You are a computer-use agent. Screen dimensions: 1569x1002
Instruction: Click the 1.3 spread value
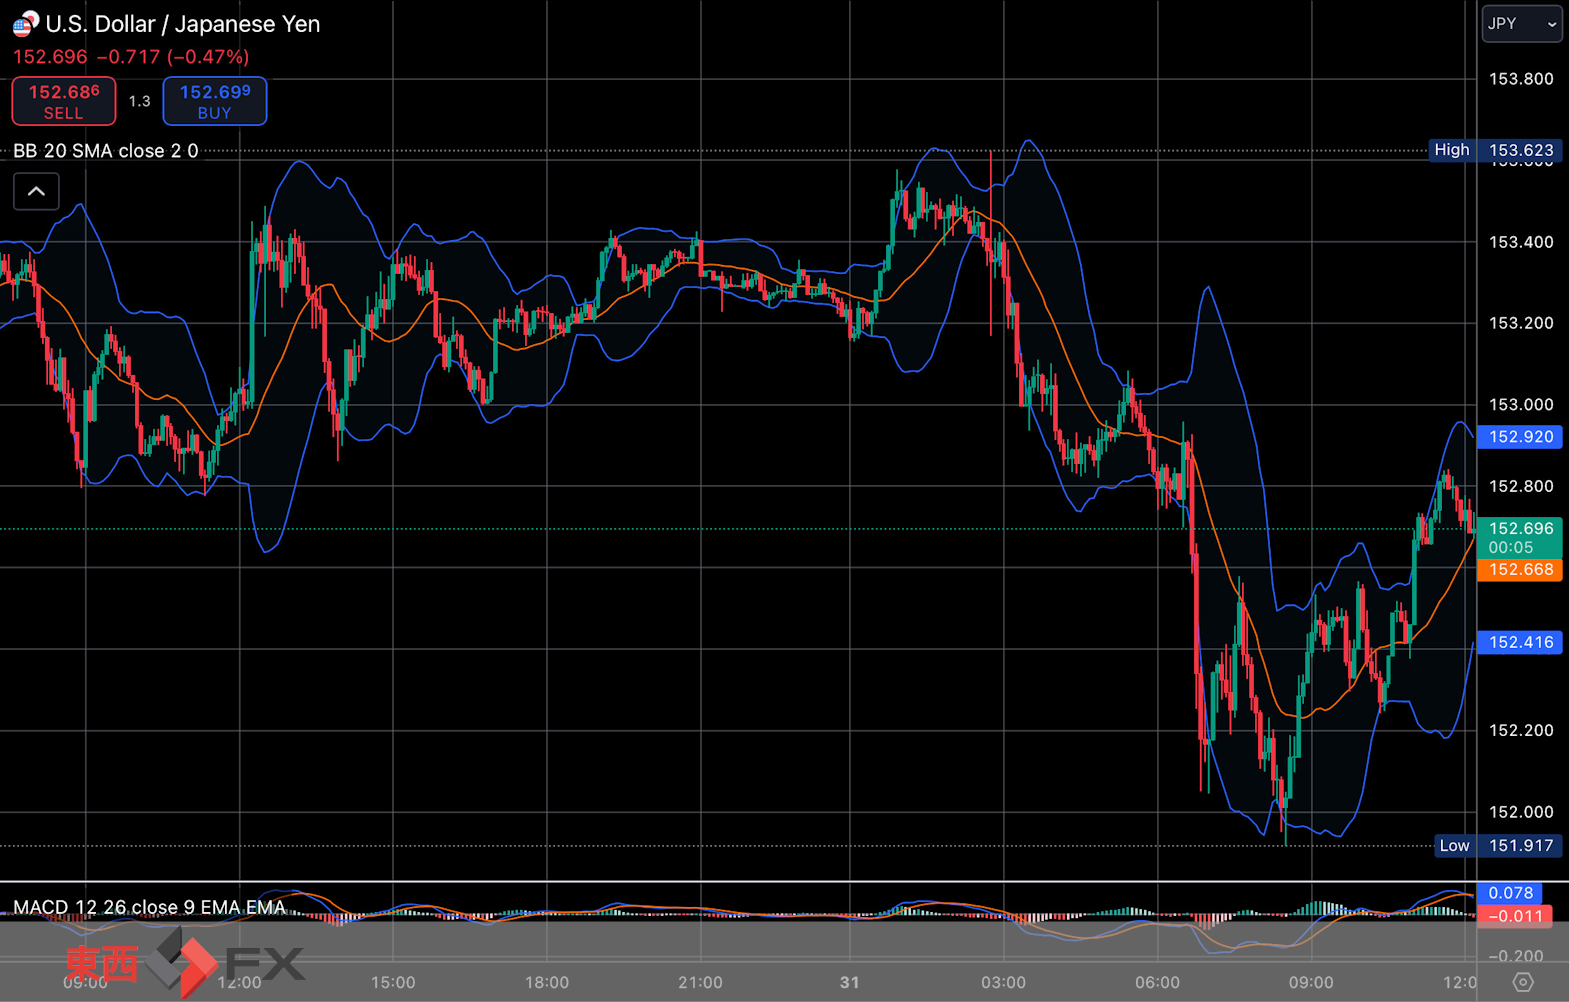coord(140,101)
